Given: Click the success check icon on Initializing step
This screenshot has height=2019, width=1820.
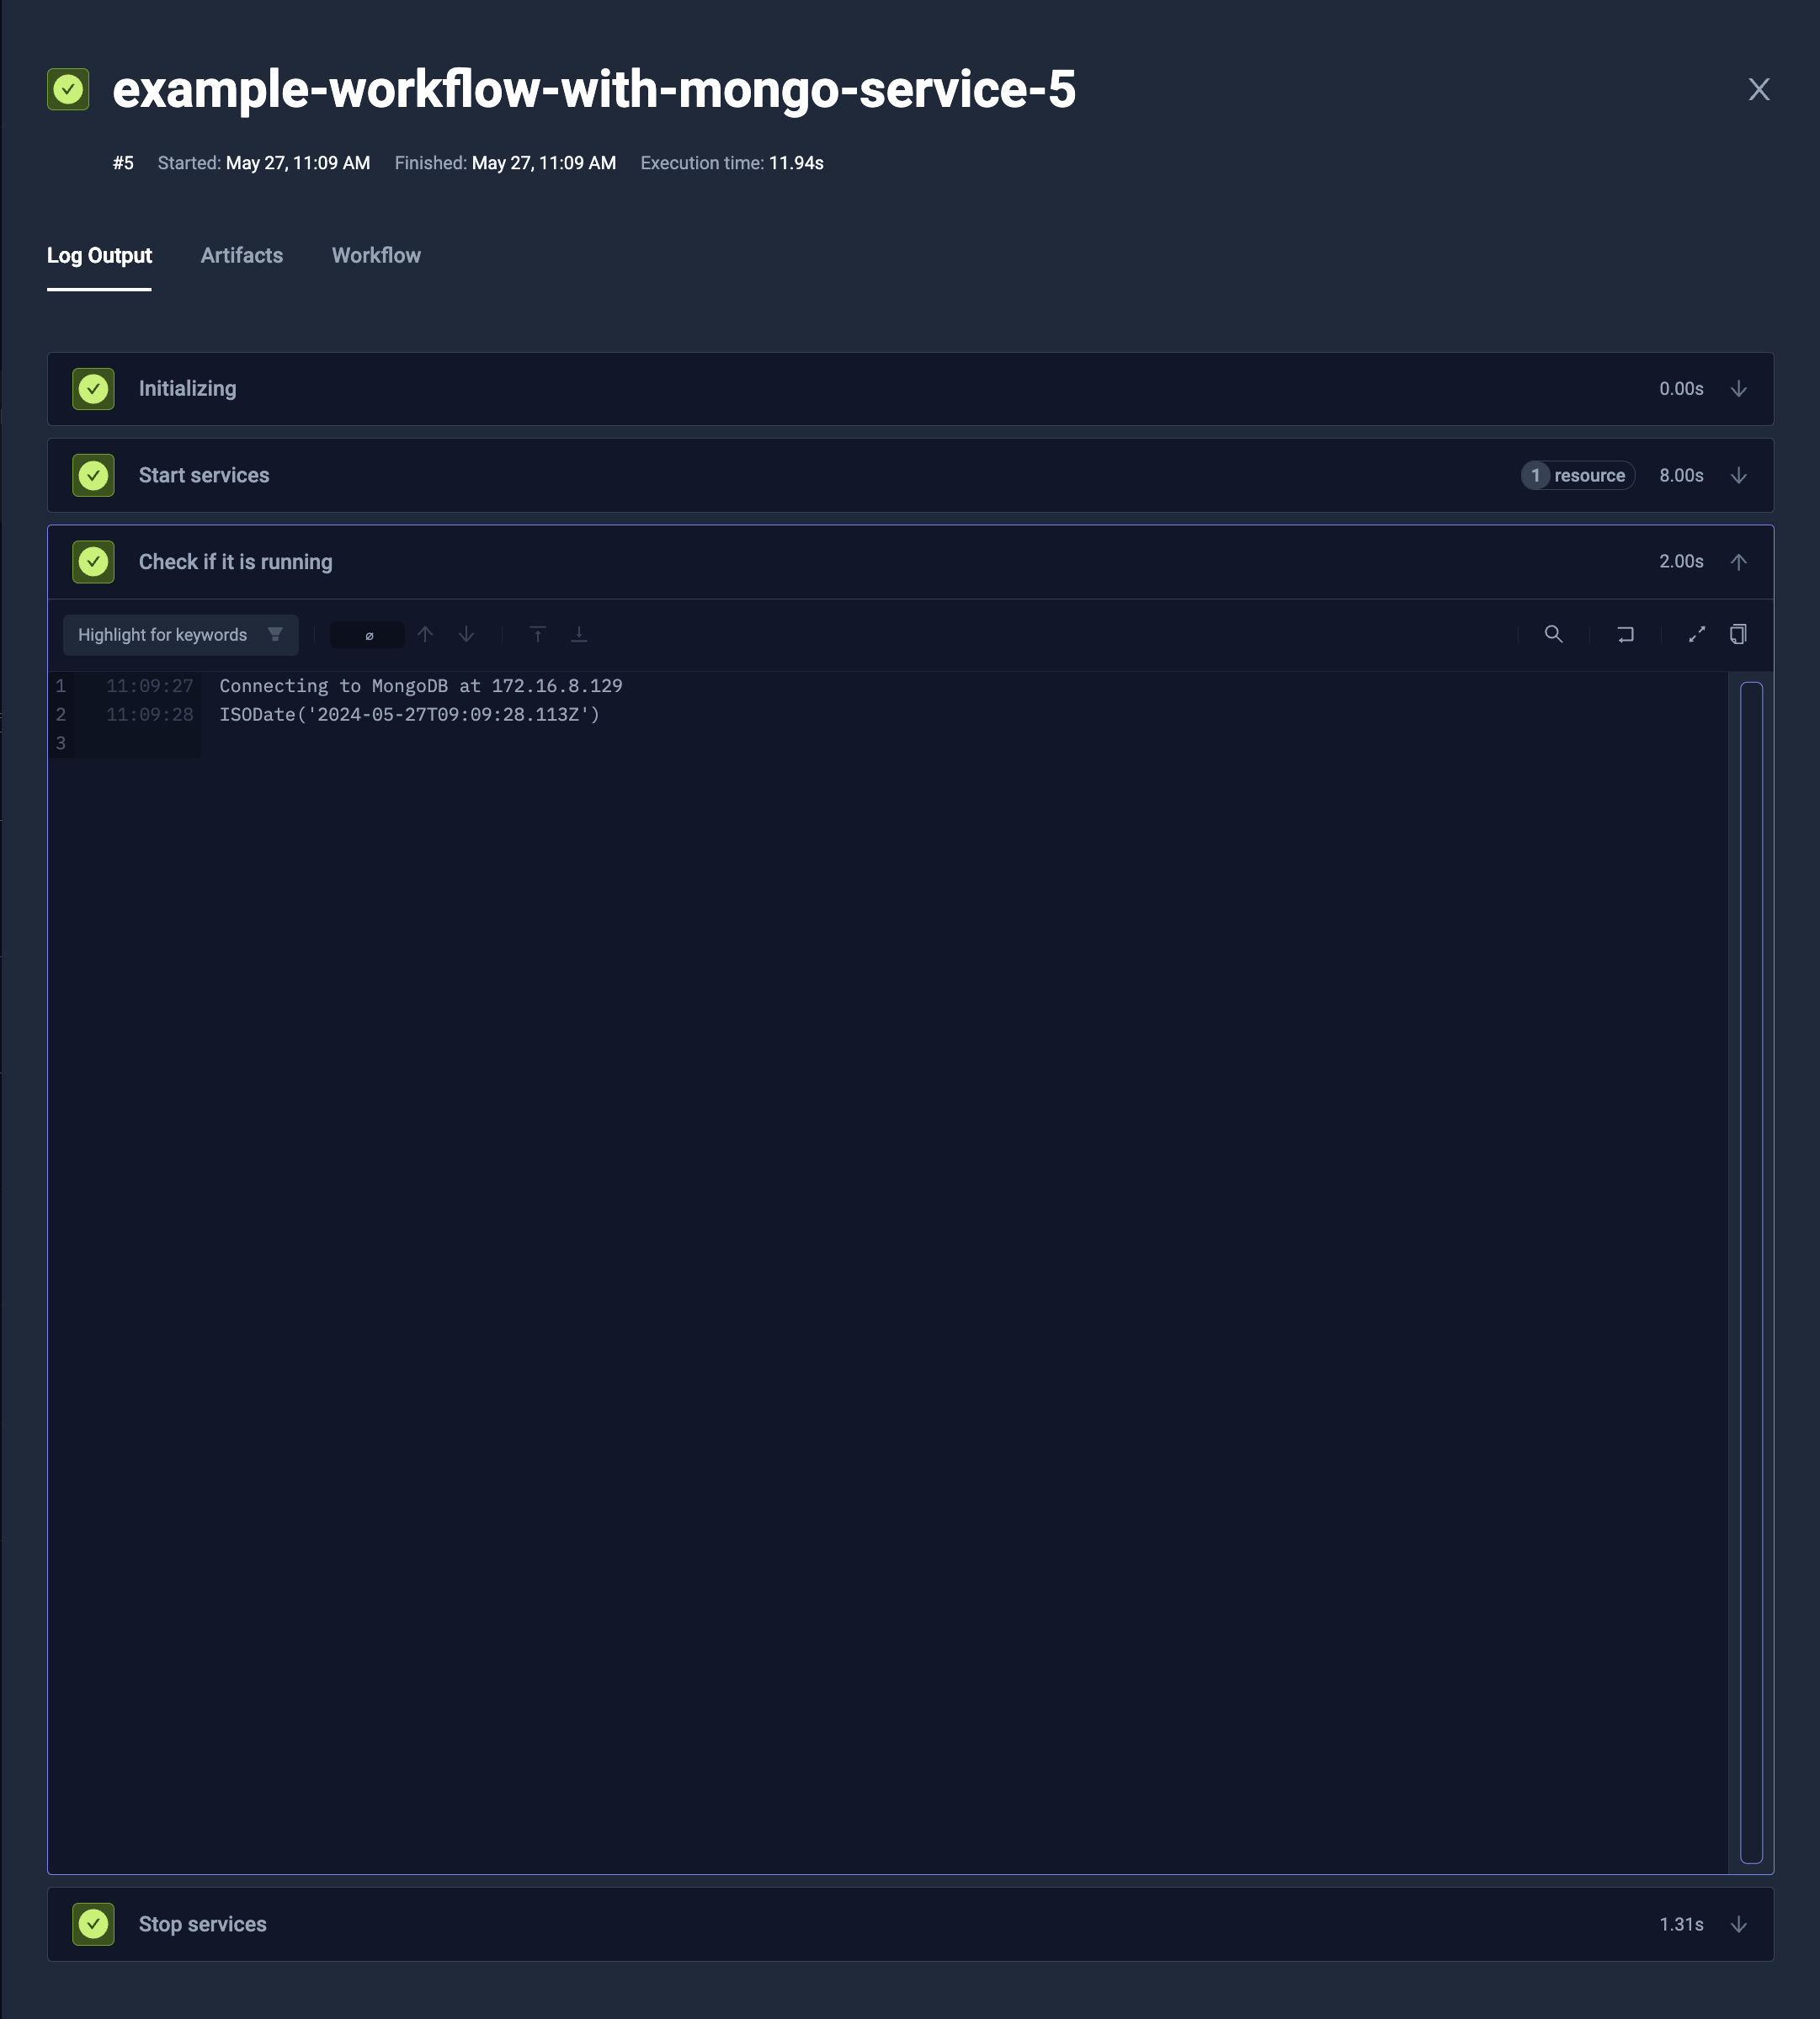Looking at the screenshot, I should click(93, 388).
